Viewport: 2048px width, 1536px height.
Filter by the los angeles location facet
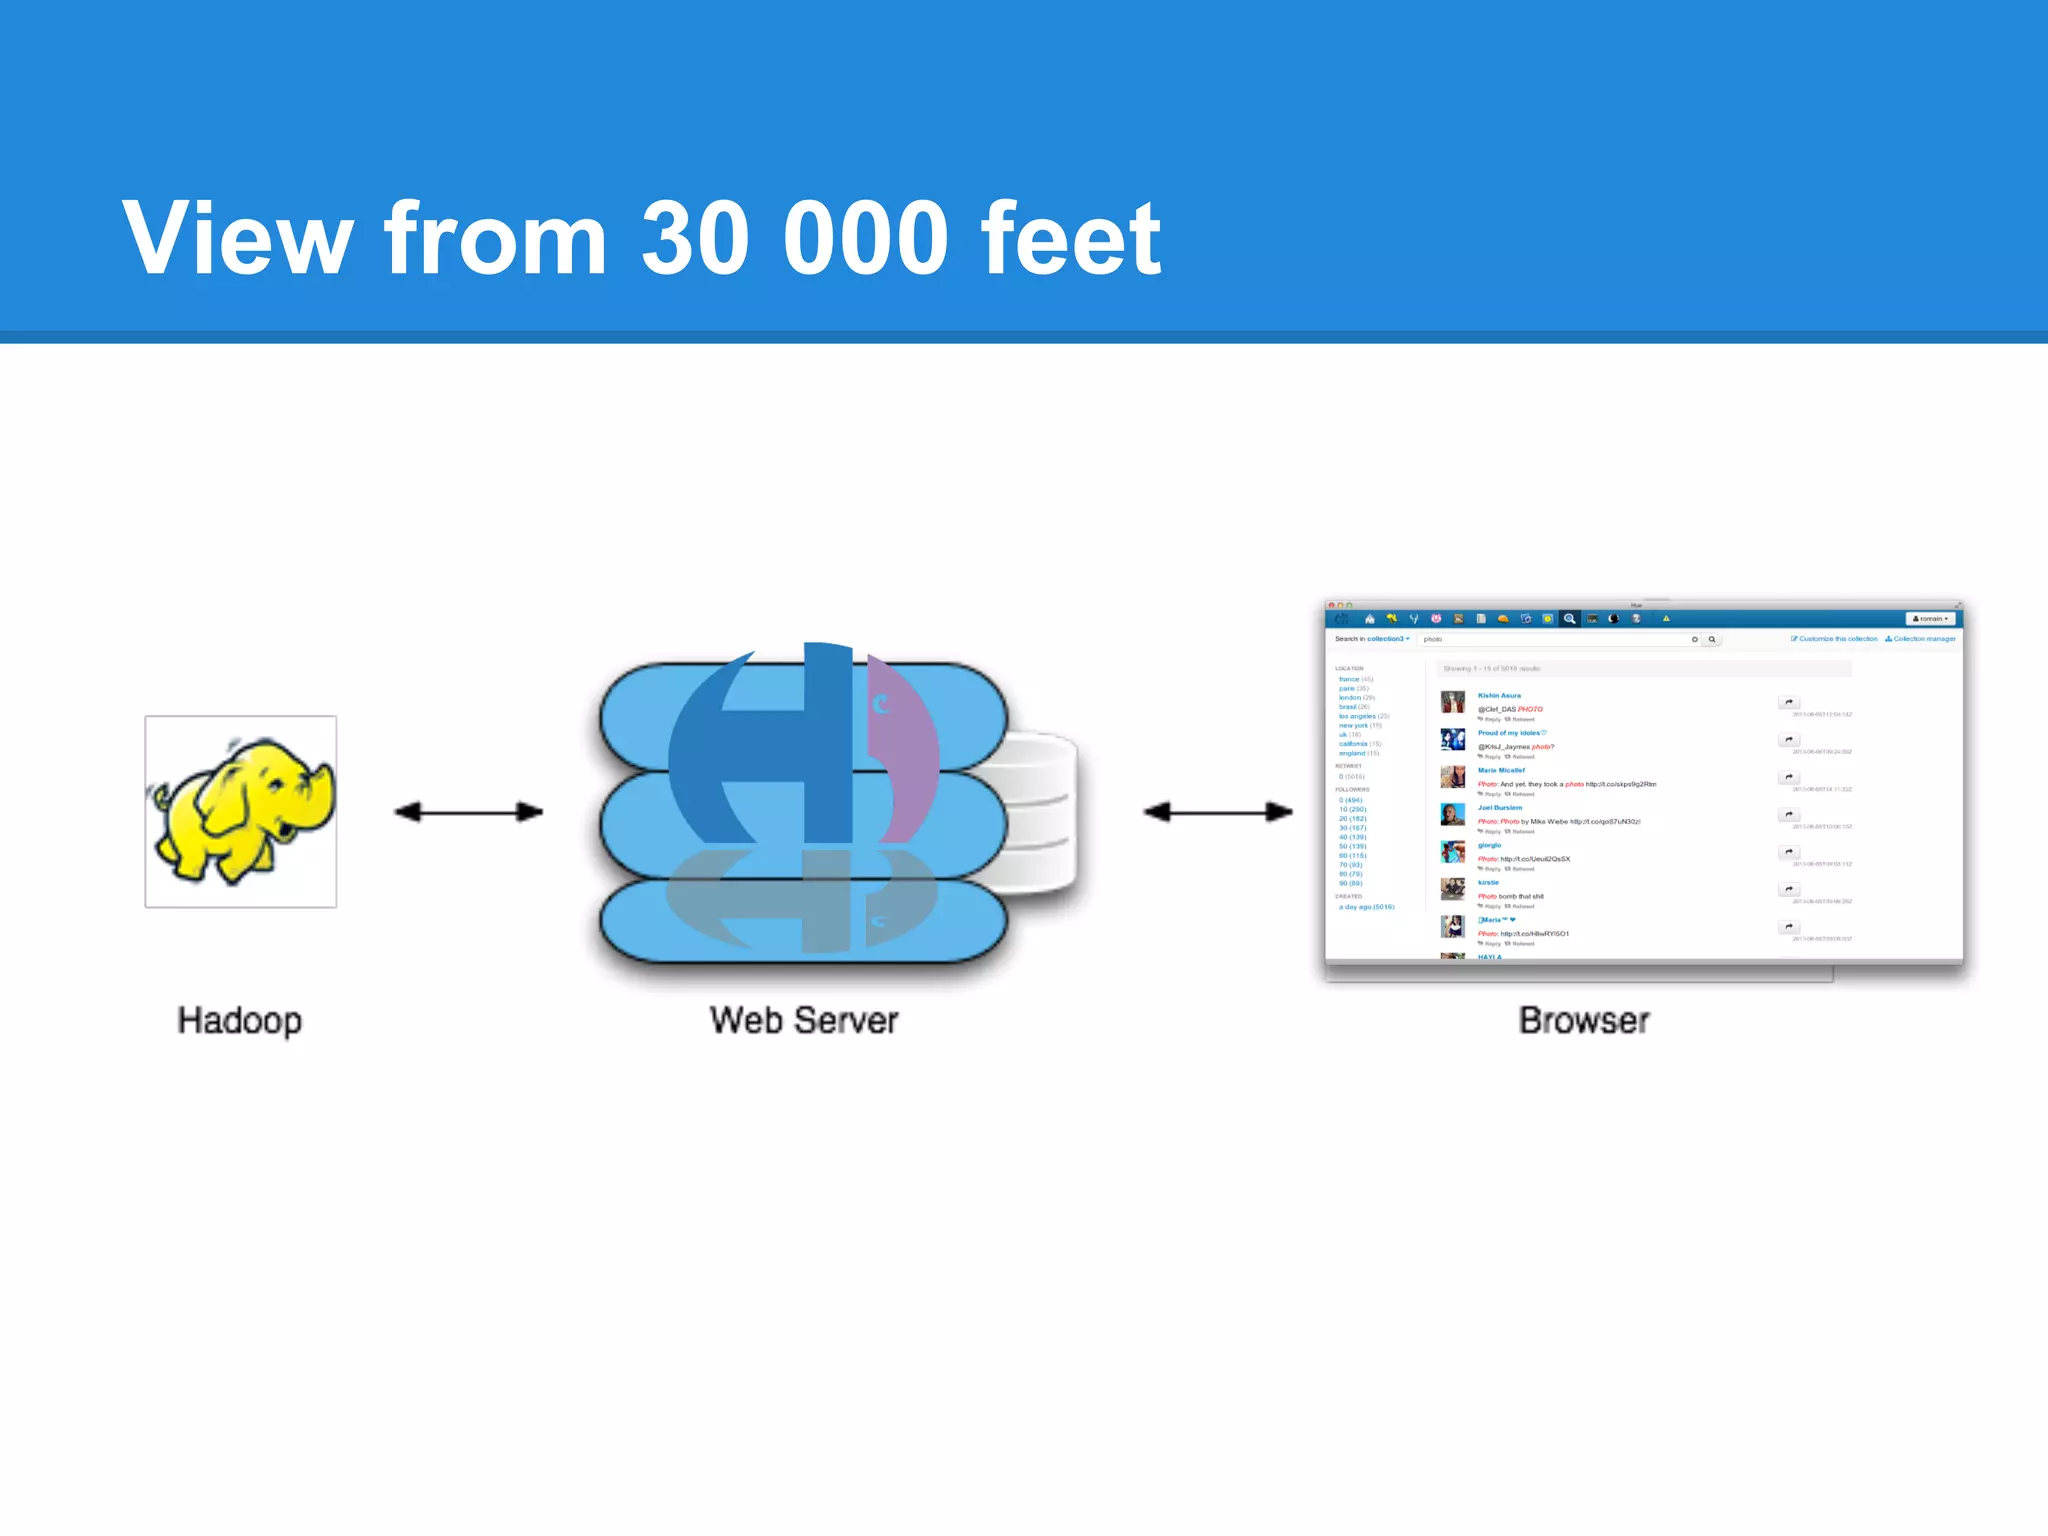(1357, 716)
